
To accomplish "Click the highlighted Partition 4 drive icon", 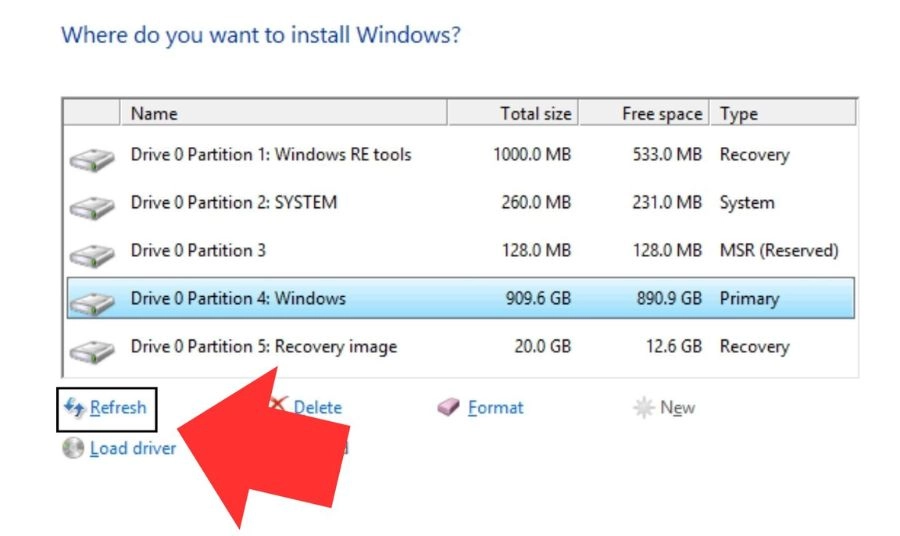I will pyautogui.click(x=89, y=304).
